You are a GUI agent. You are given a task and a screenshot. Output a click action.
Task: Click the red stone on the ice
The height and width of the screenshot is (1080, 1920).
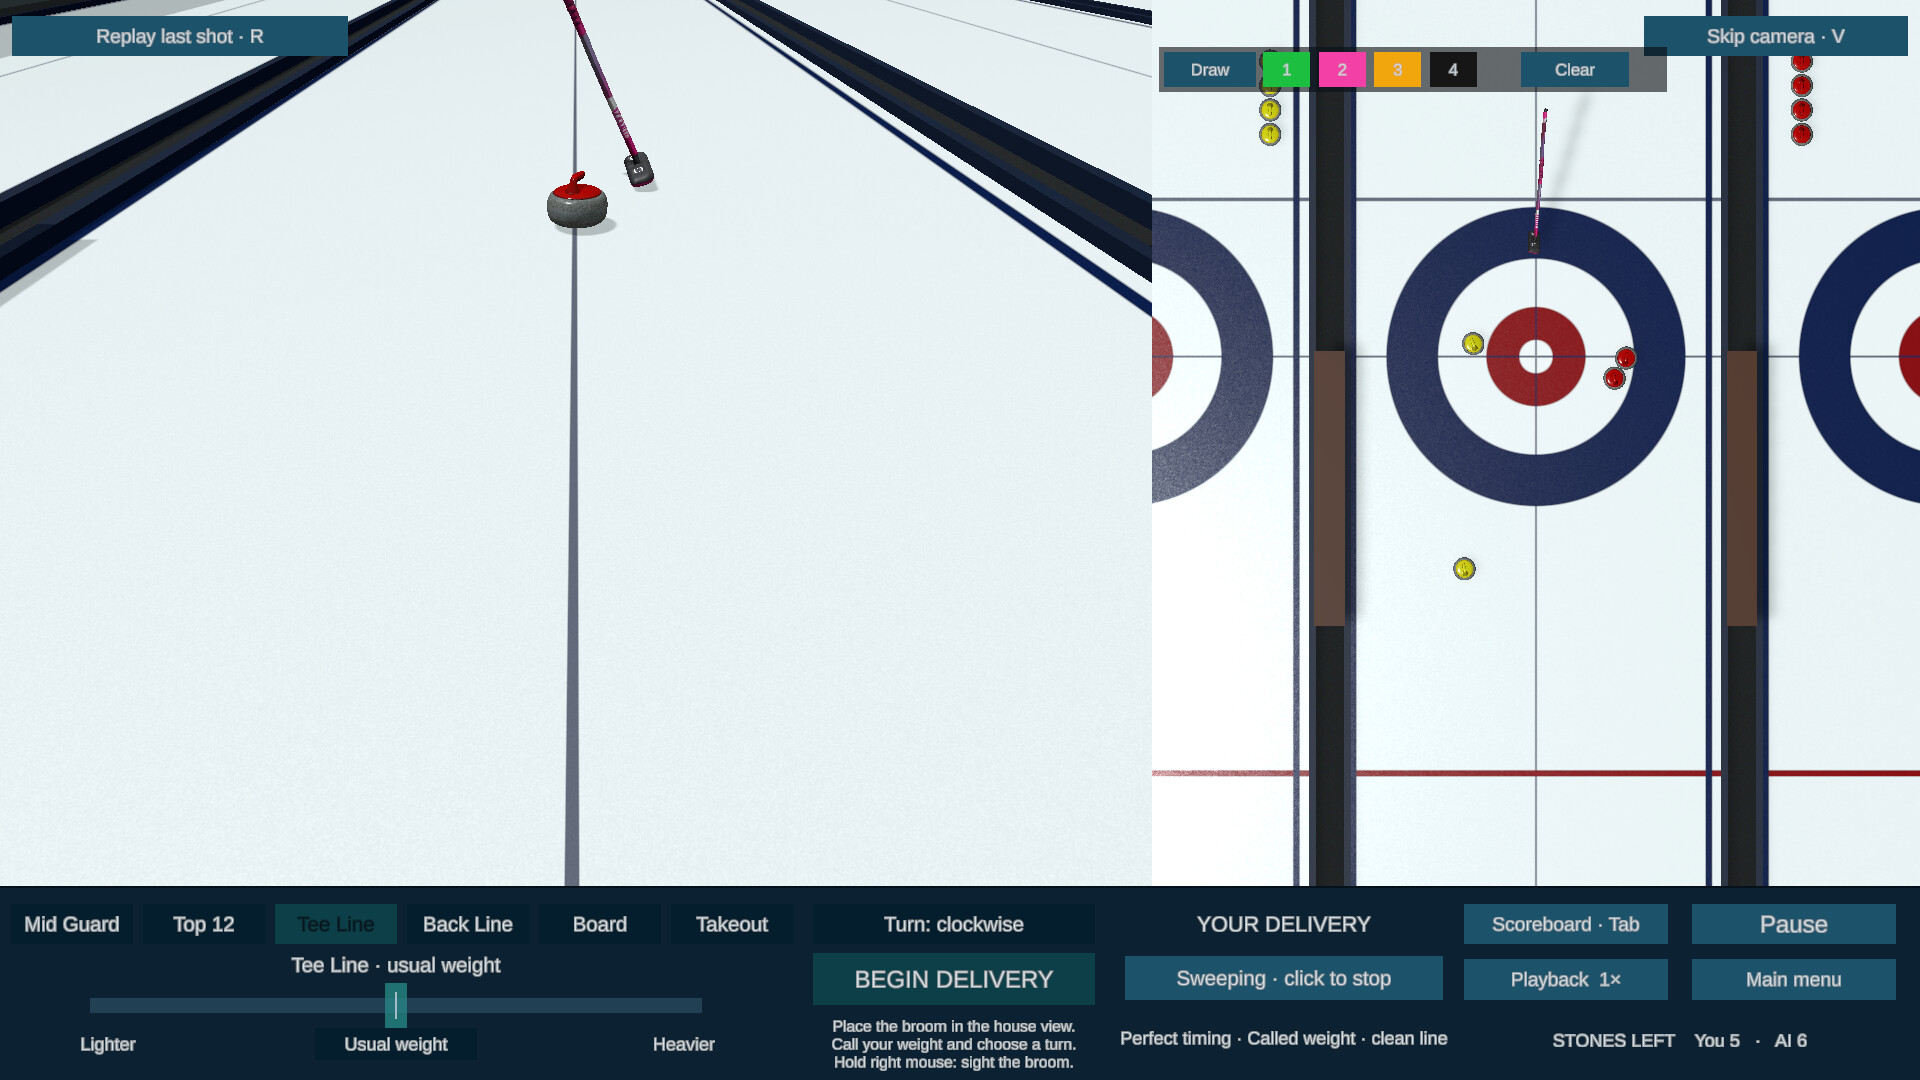(x=577, y=201)
